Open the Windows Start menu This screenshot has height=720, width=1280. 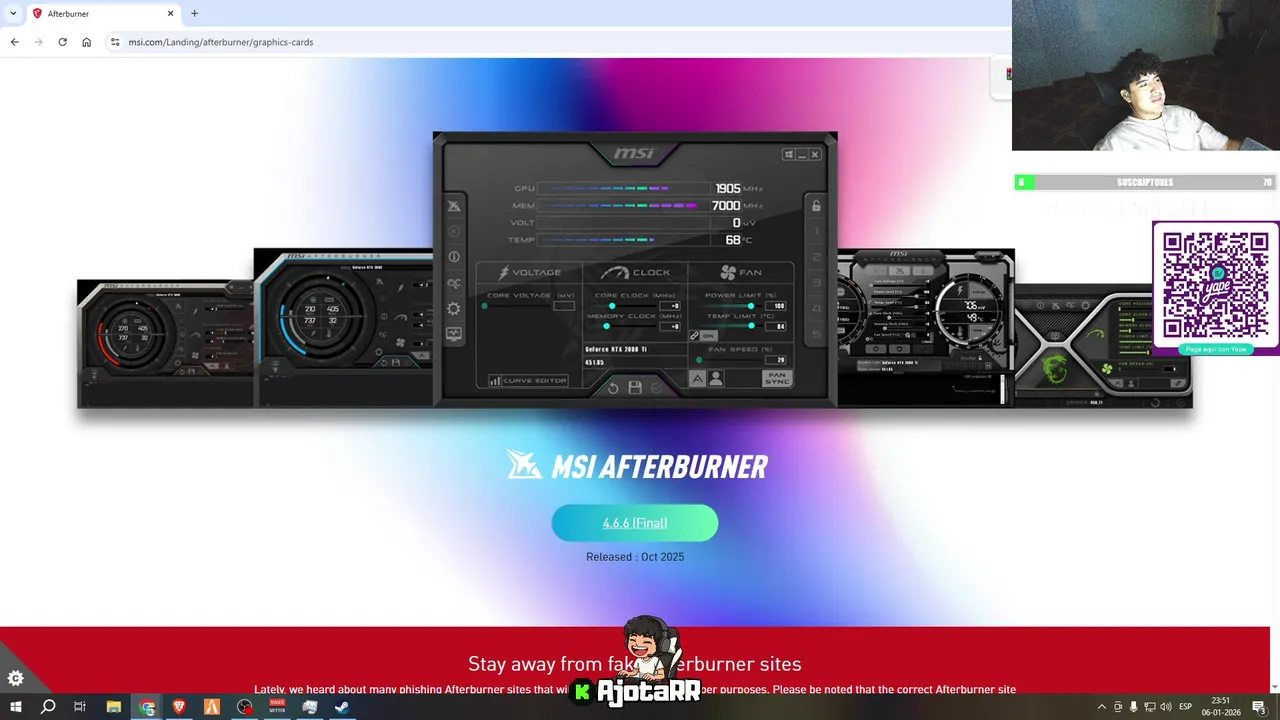point(15,707)
